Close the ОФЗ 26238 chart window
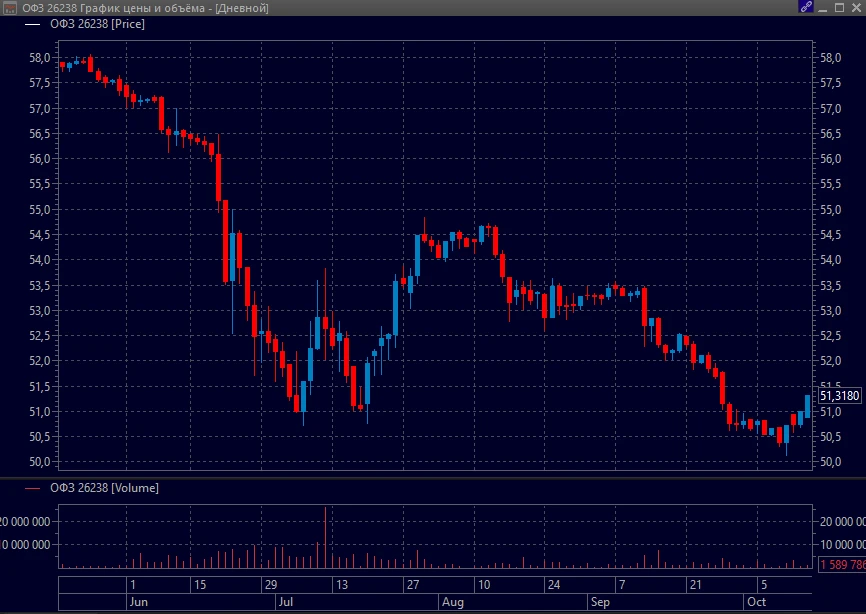Screen dimensions: 866x614 pyautogui.click(x=857, y=8)
